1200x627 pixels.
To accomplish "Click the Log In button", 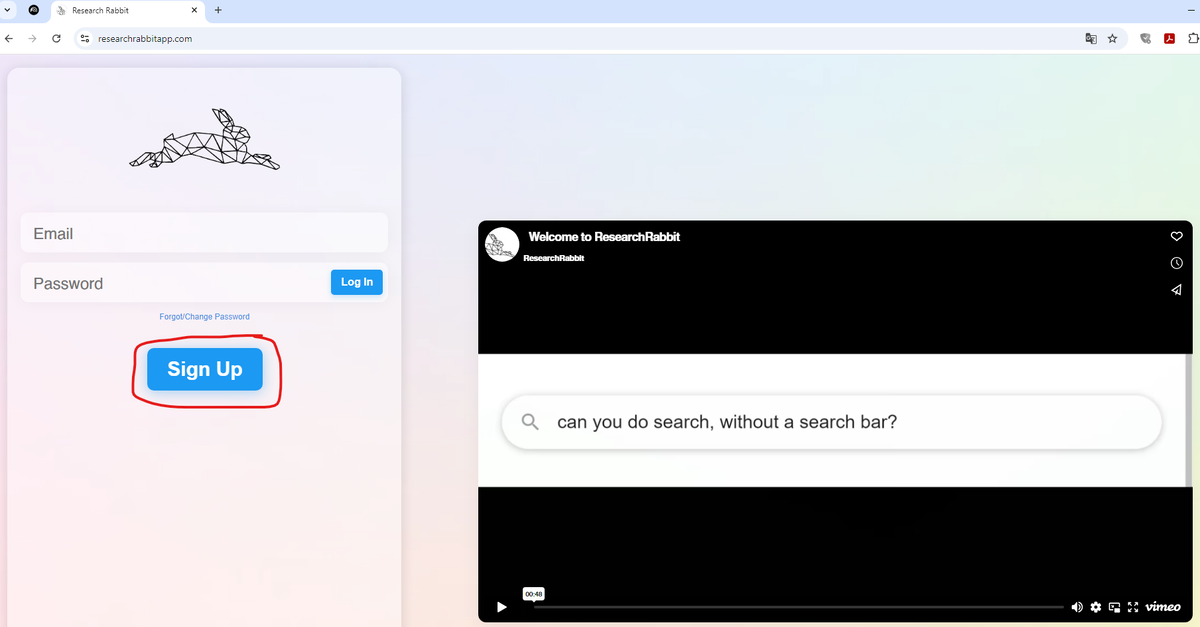I will click(x=356, y=282).
